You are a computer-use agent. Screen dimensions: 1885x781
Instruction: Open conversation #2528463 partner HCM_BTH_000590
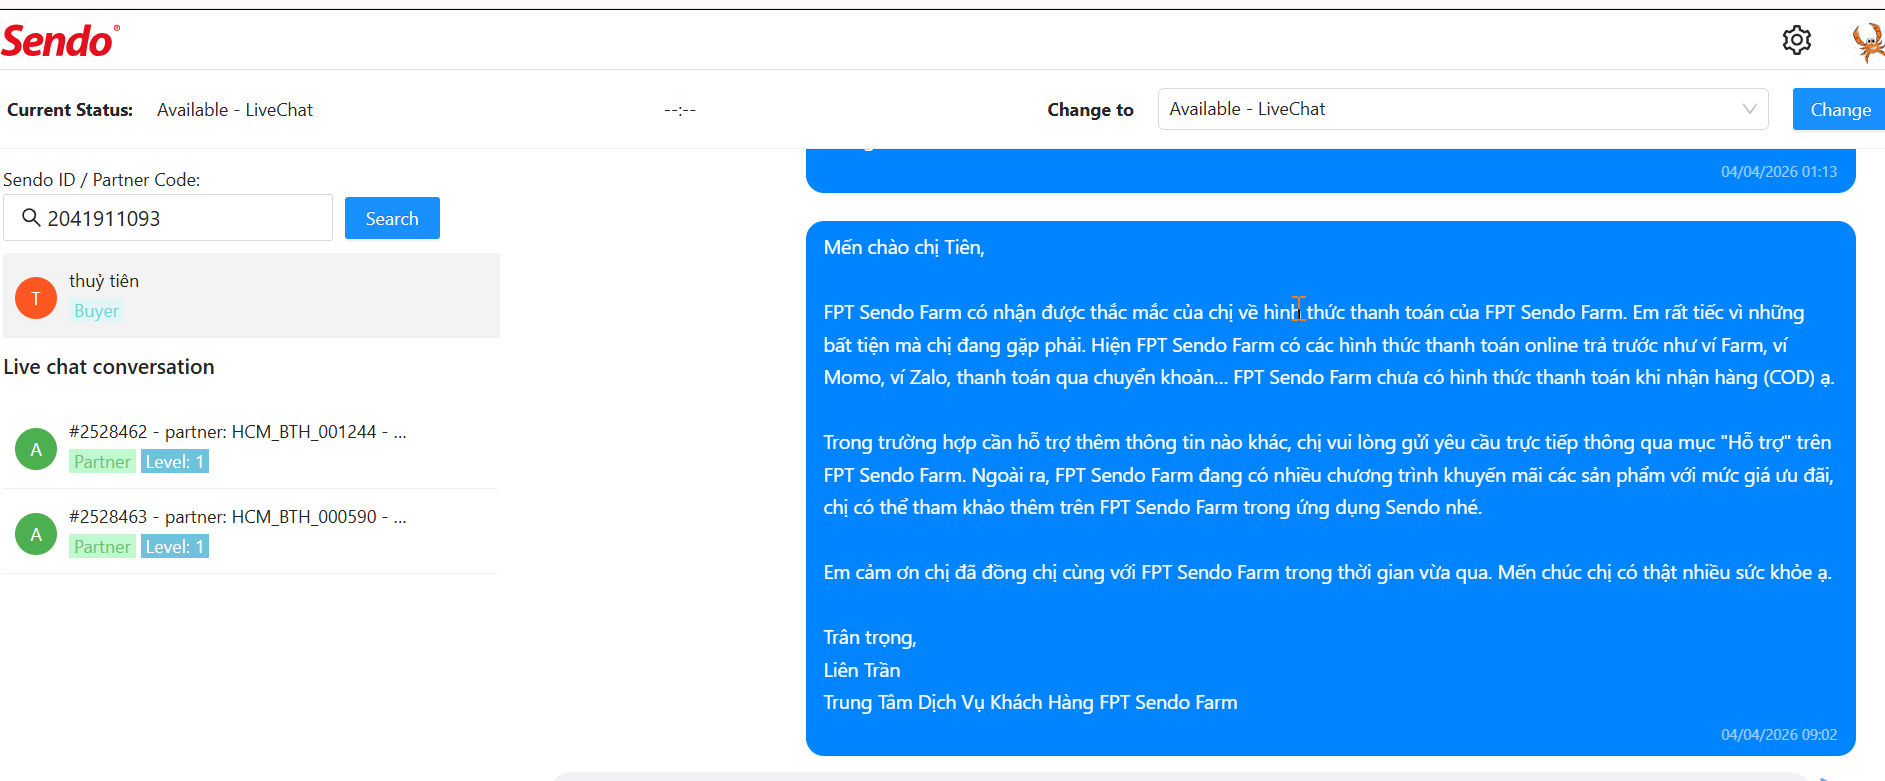pyautogui.click(x=251, y=532)
